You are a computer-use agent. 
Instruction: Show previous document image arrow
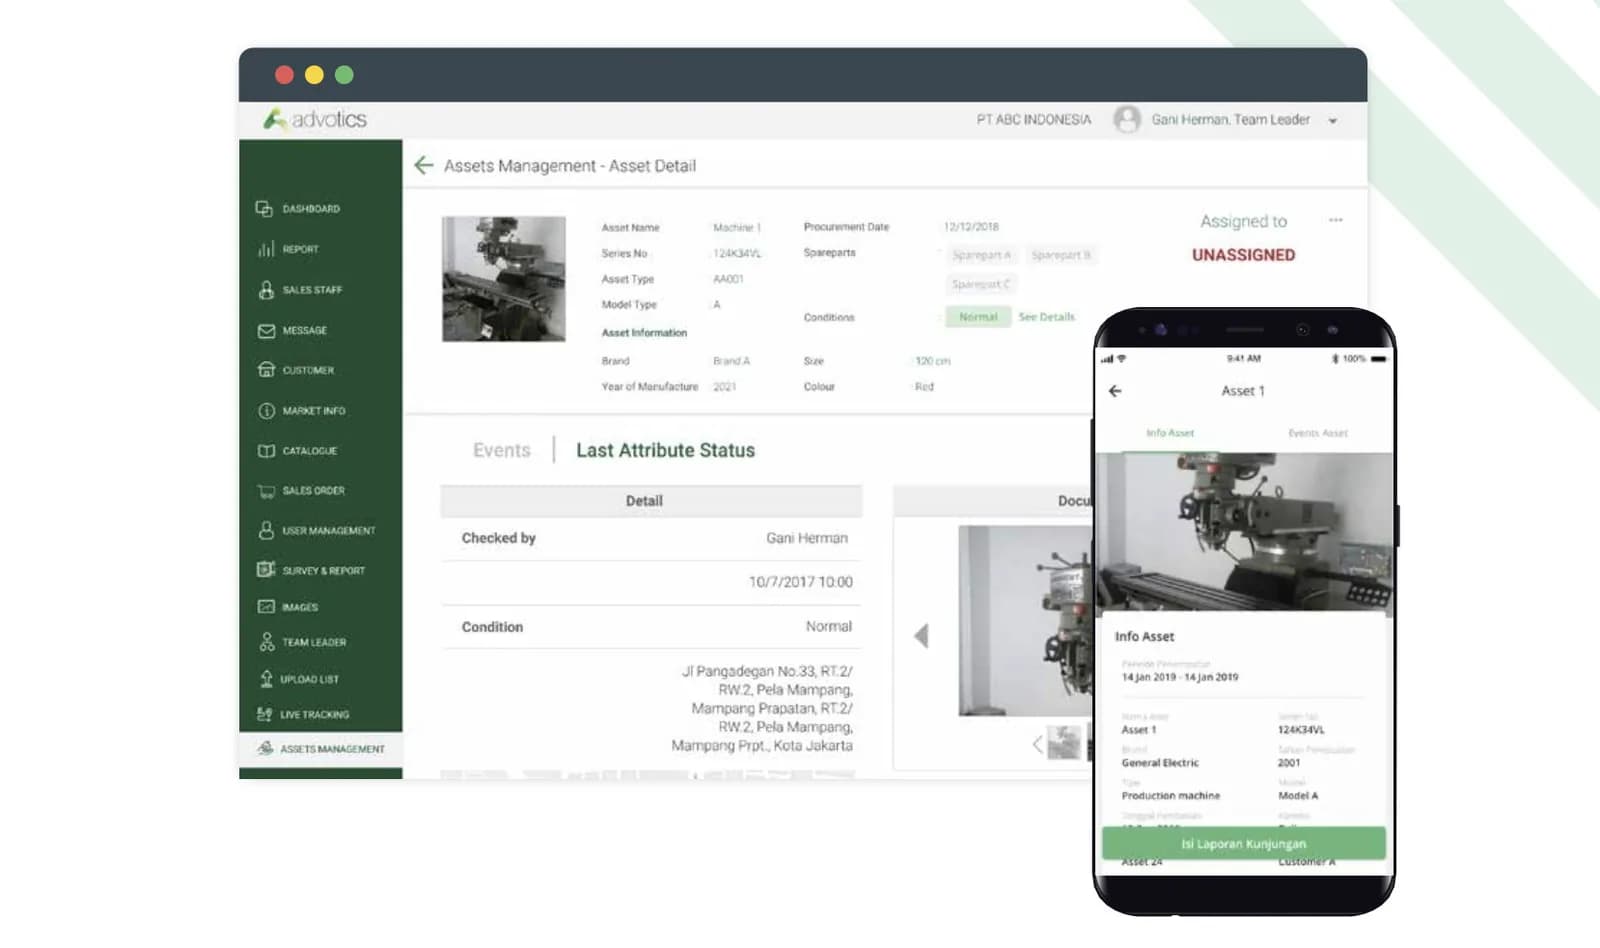pos(921,636)
